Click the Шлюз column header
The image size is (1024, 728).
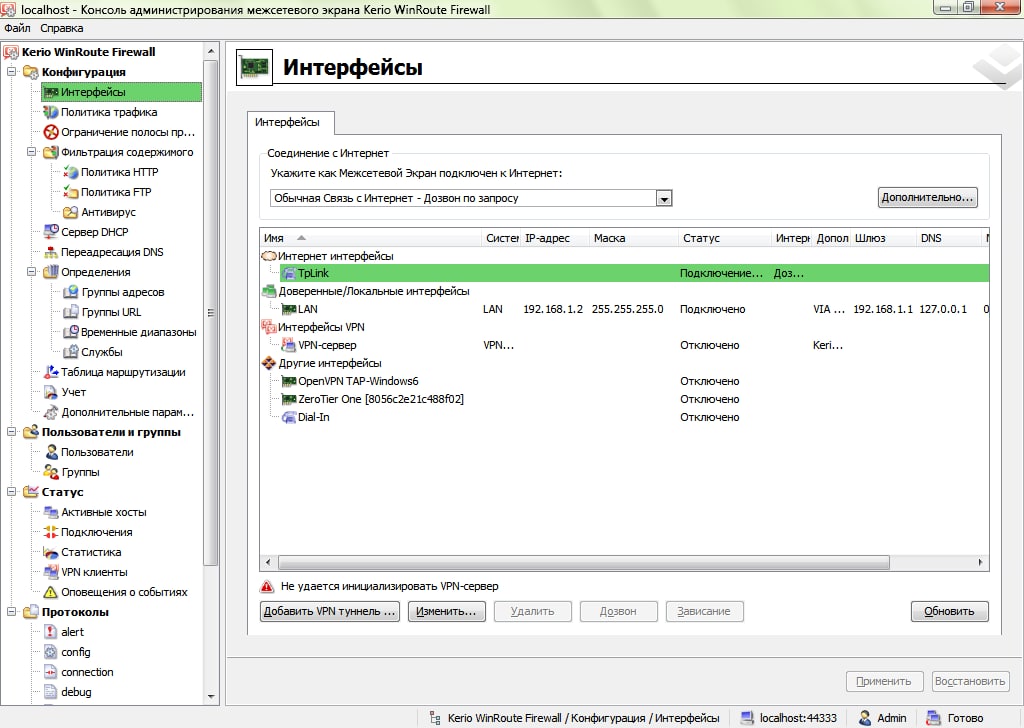coord(883,238)
